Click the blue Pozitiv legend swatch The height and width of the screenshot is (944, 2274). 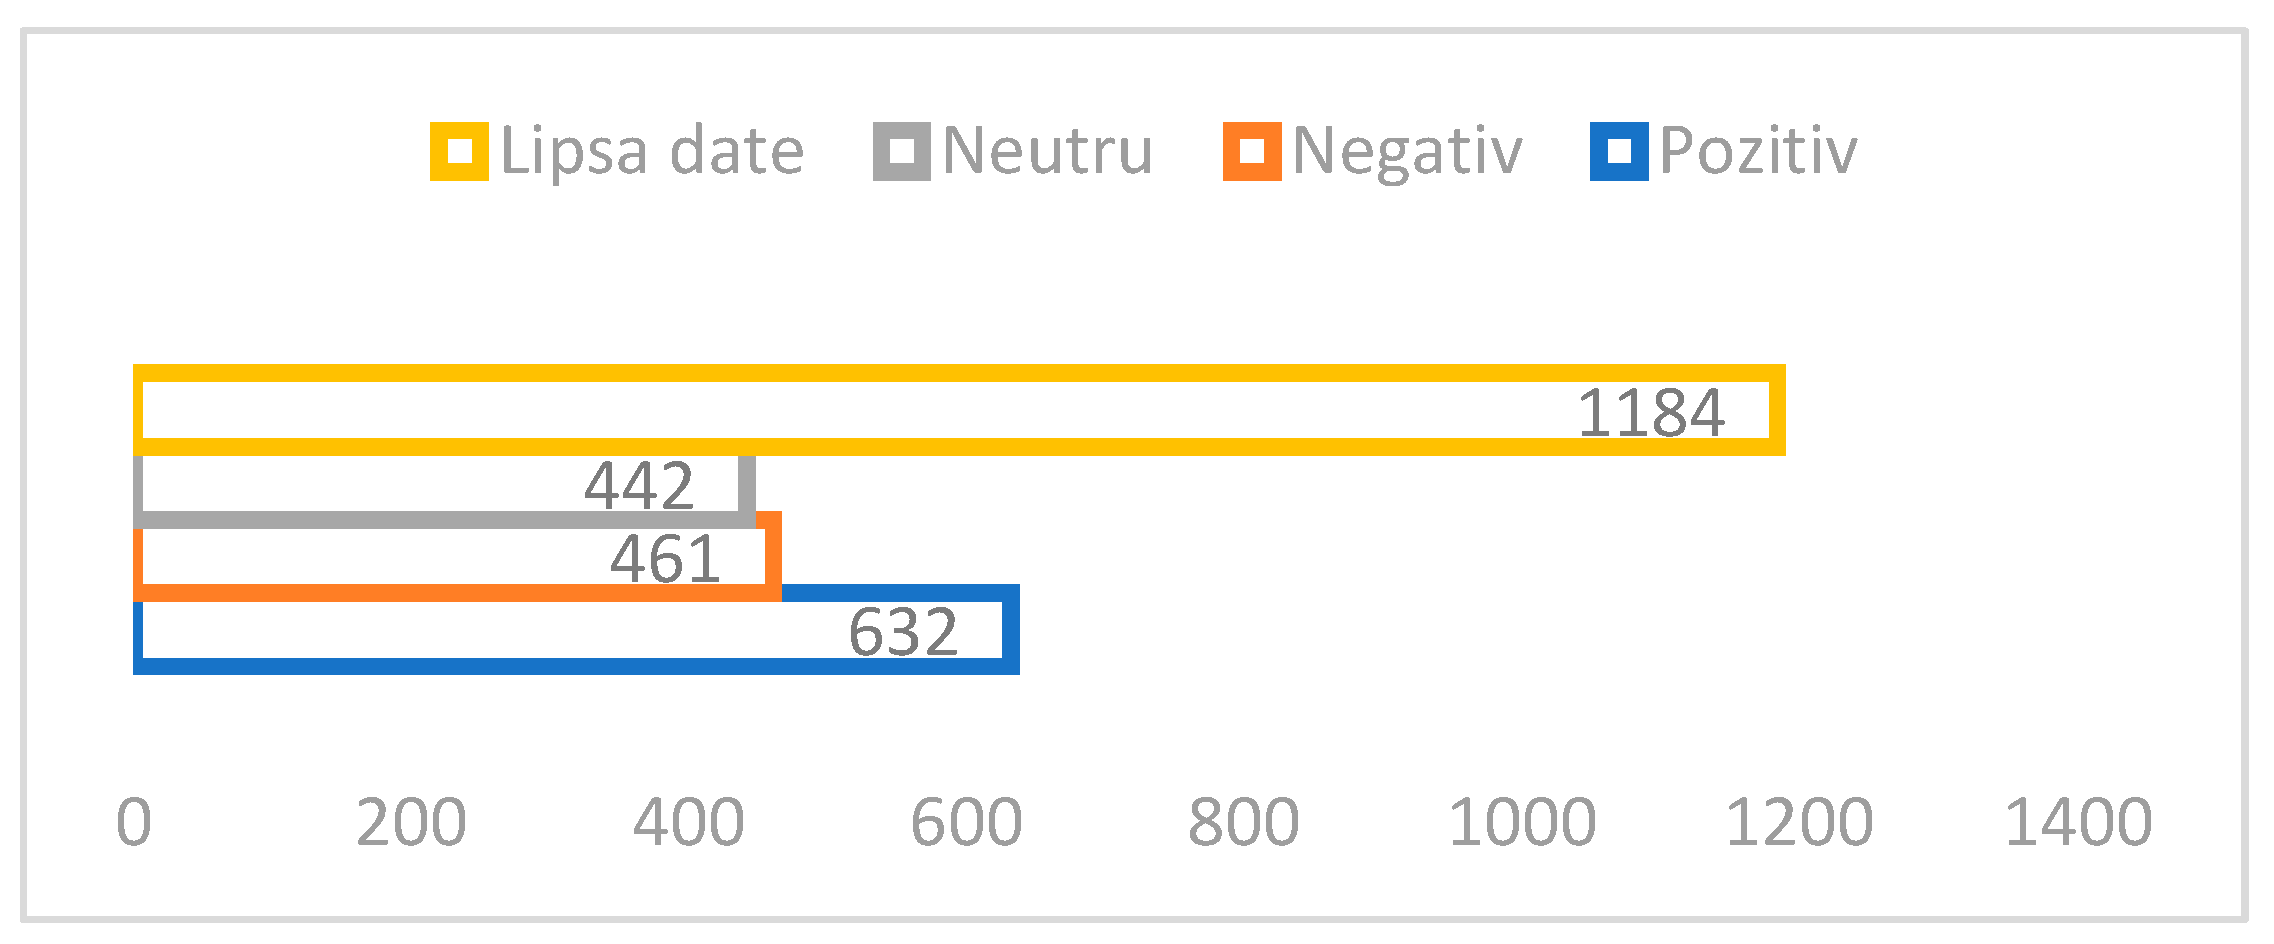[1618, 152]
